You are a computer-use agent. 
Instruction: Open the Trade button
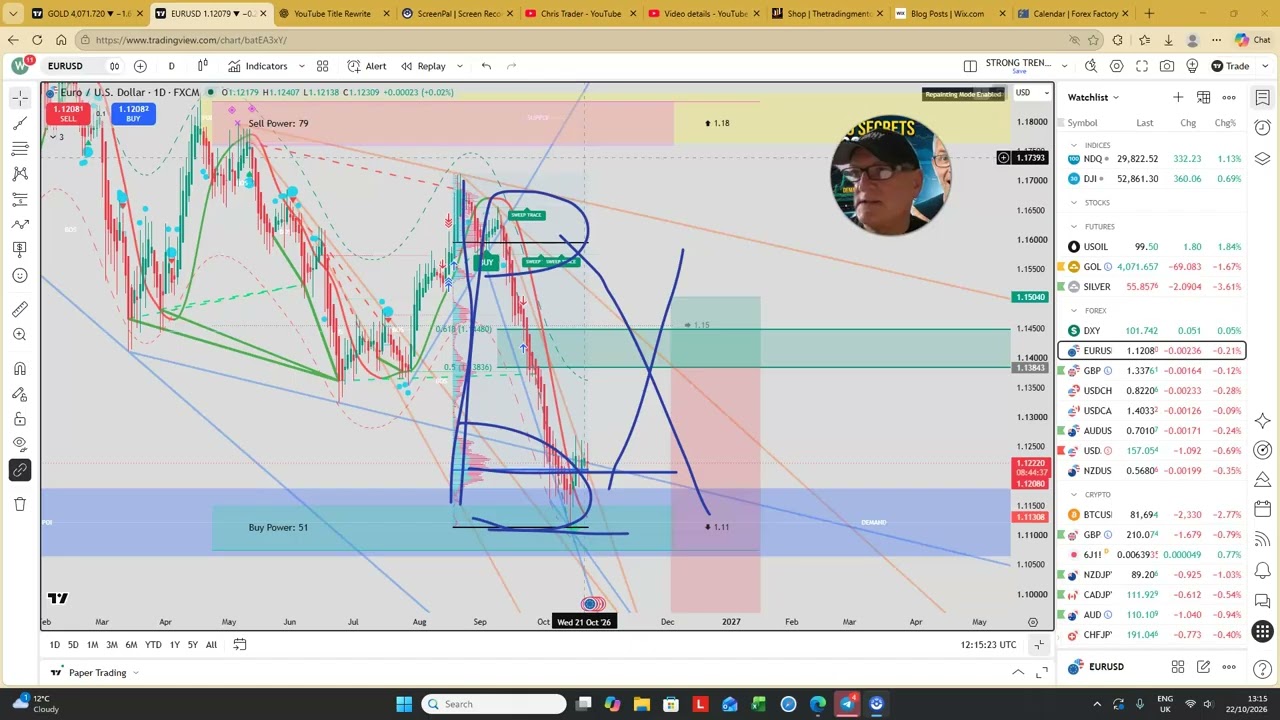[x=1230, y=66]
